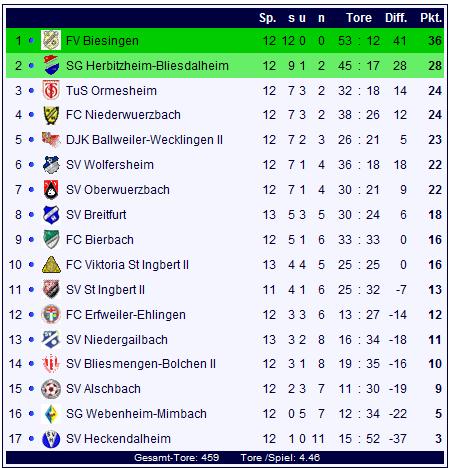Click the FC Viktoria St Ingbert II triangle logo

pos(51,265)
